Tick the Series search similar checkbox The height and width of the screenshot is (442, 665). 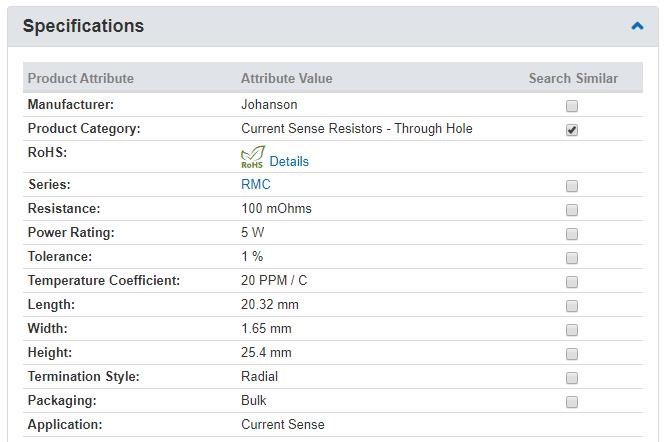click(572, 186)
